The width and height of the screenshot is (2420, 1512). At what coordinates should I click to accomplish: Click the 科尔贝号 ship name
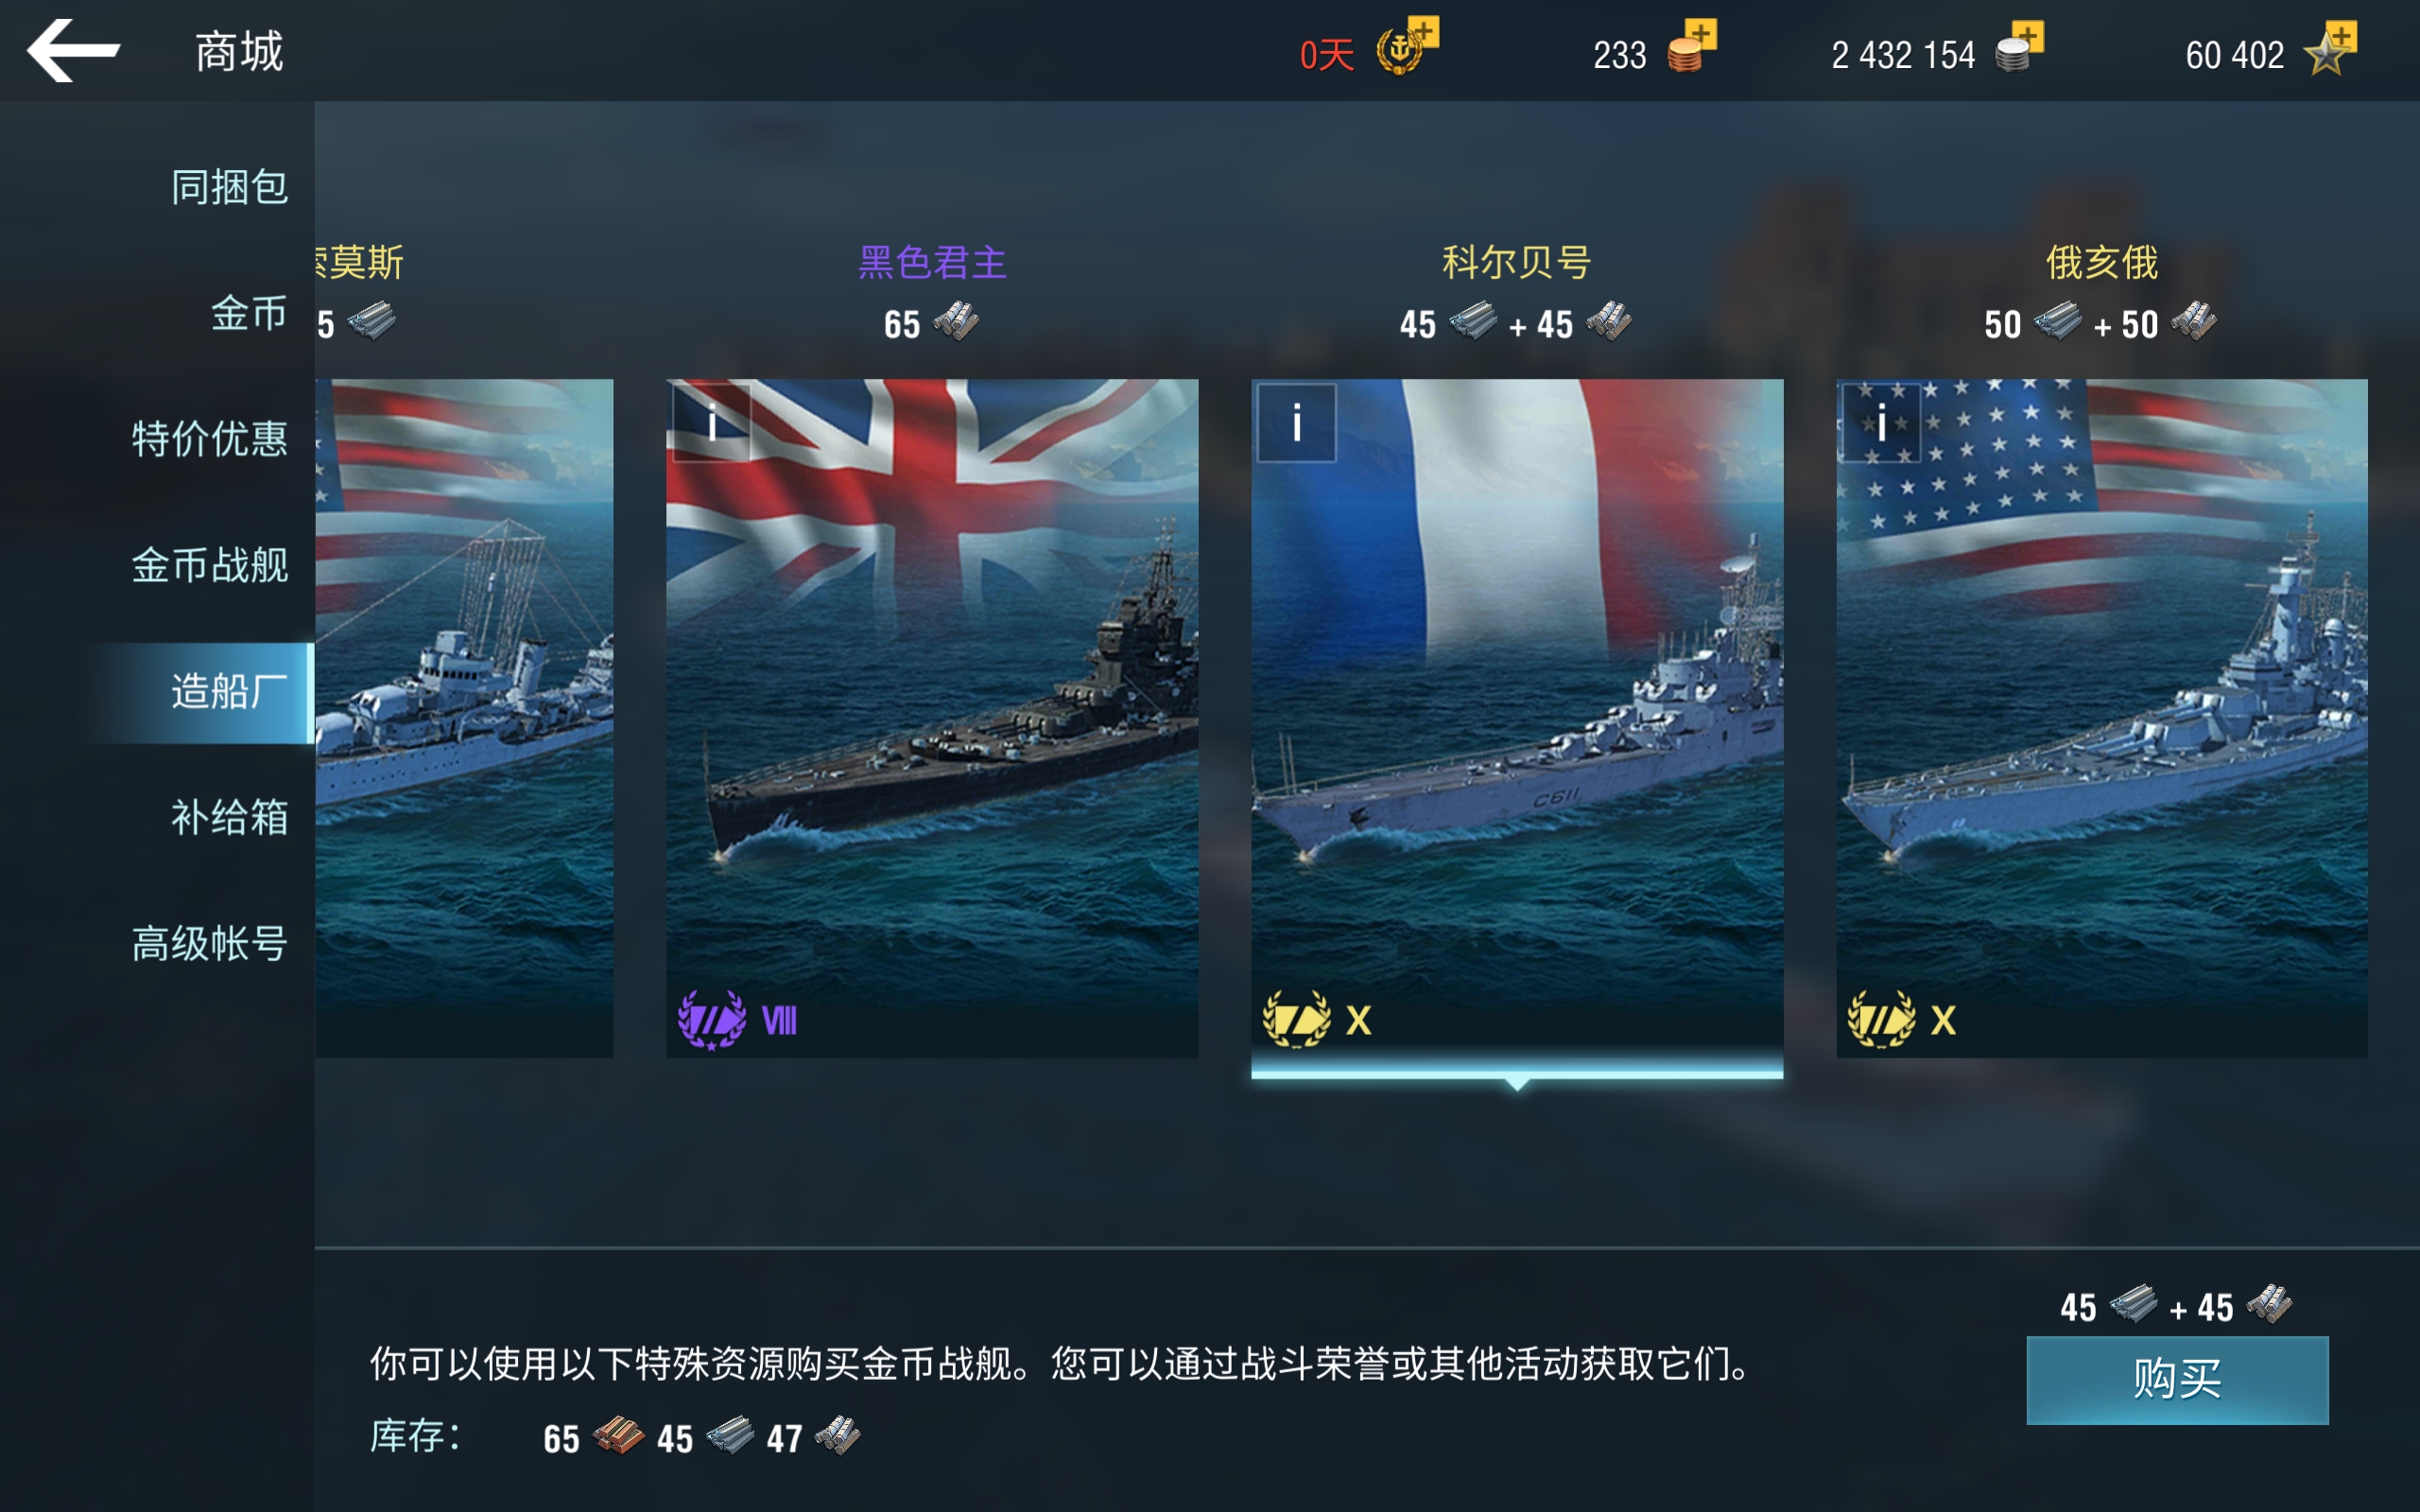click(1516, 263)
